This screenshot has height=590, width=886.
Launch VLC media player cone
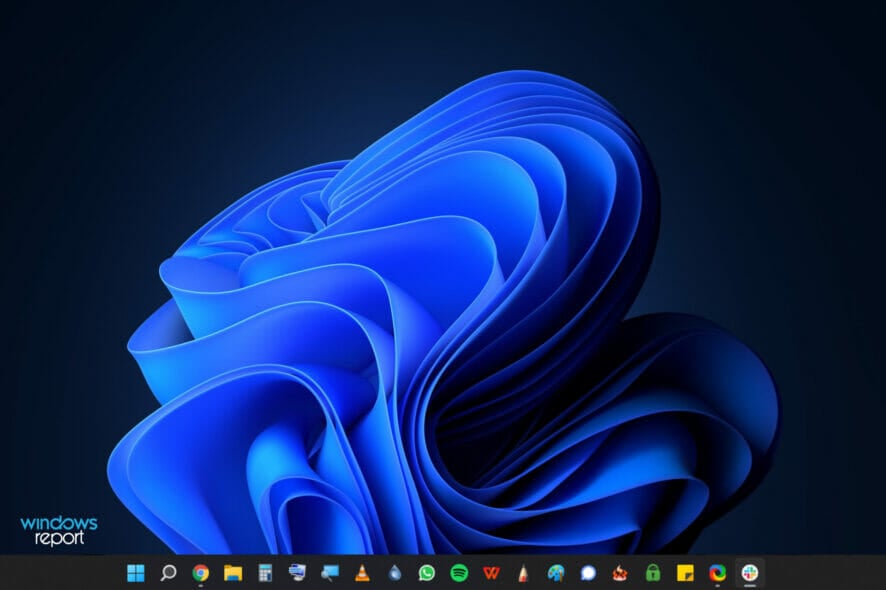tap(362, 572)
